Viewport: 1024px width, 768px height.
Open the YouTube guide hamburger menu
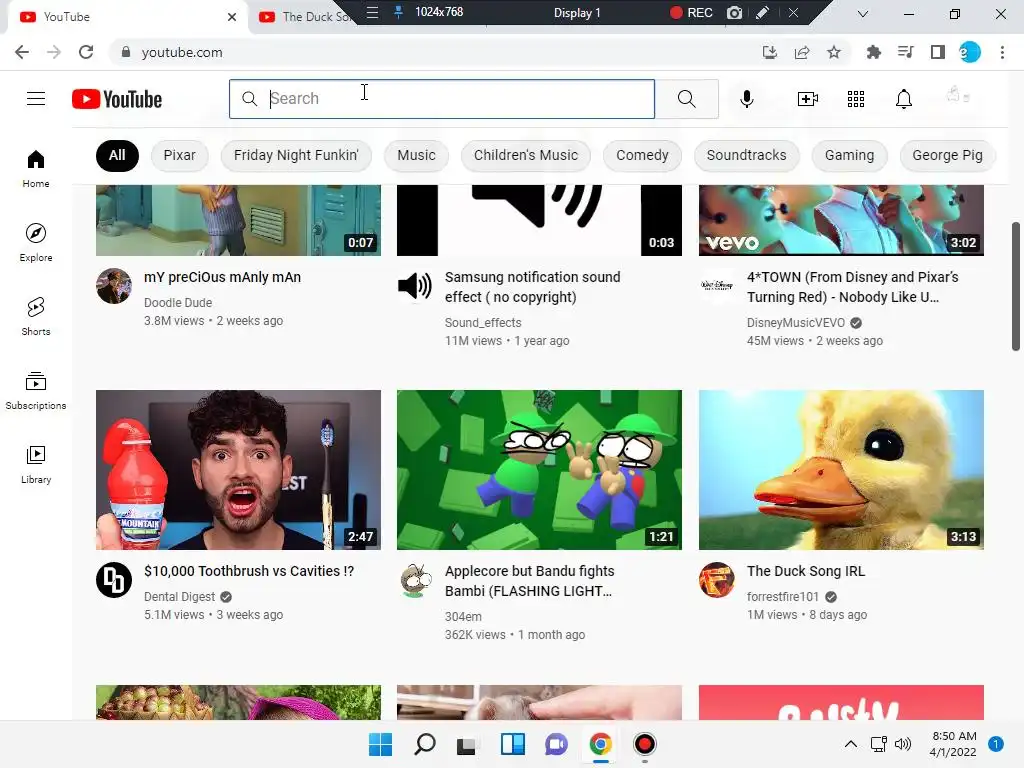point(36,99)
